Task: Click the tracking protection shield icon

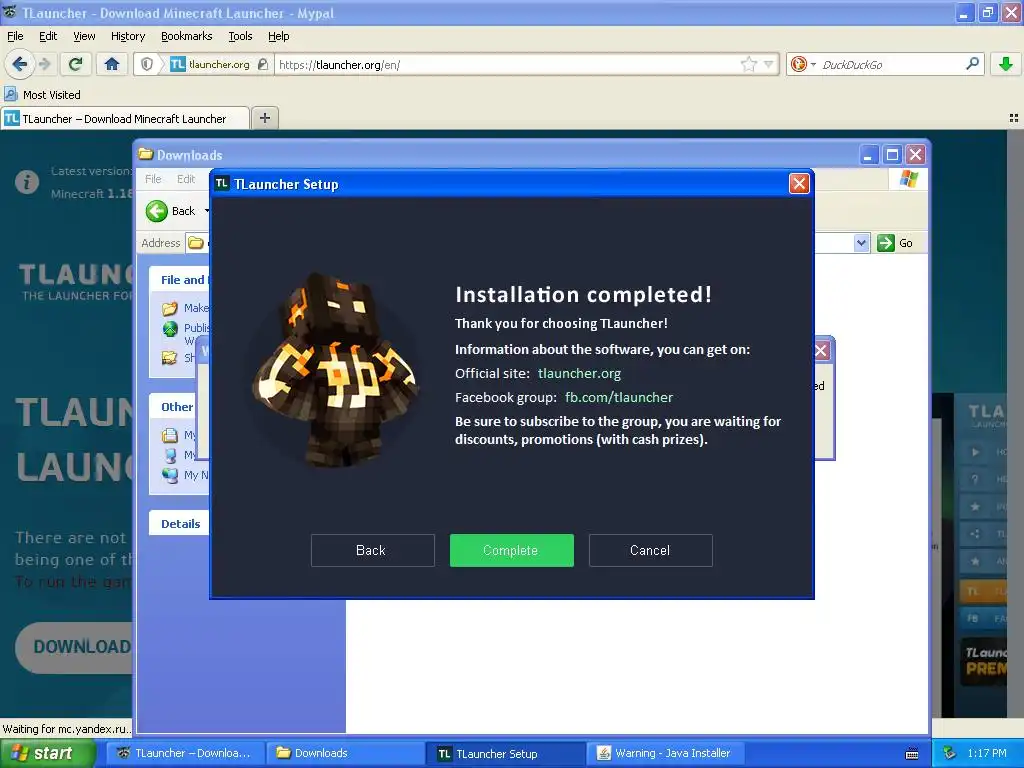Action: tap(147, 64)
